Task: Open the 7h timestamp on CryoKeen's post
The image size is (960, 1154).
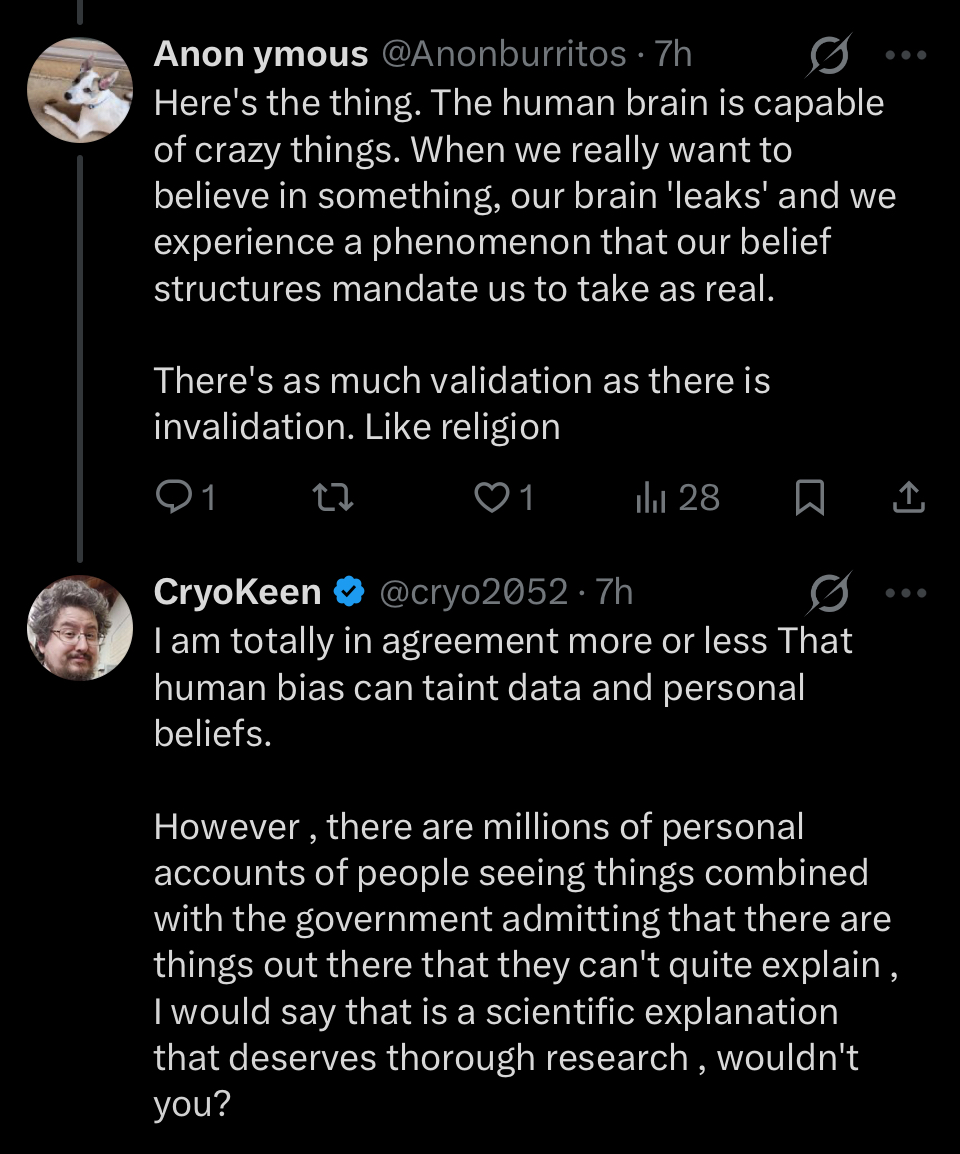Action: (614, 593)
